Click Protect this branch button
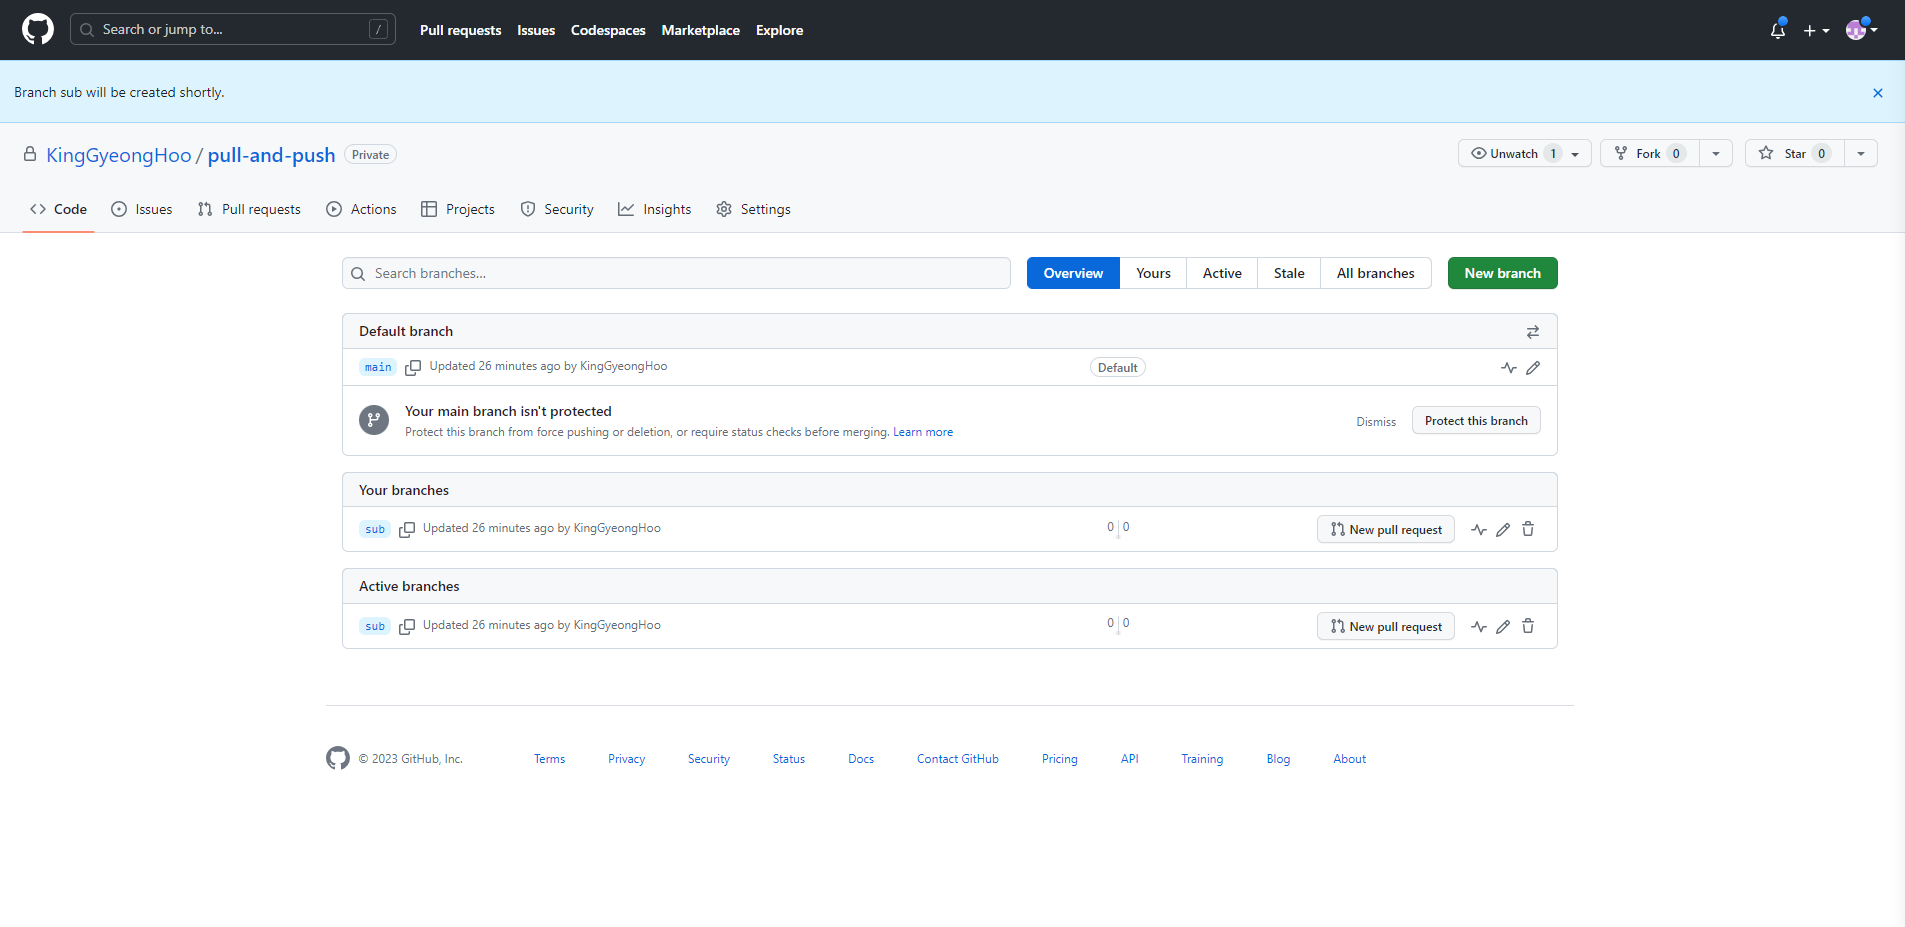Image resolution: width=1905 pixels, height=927 pixels. 1476,421
